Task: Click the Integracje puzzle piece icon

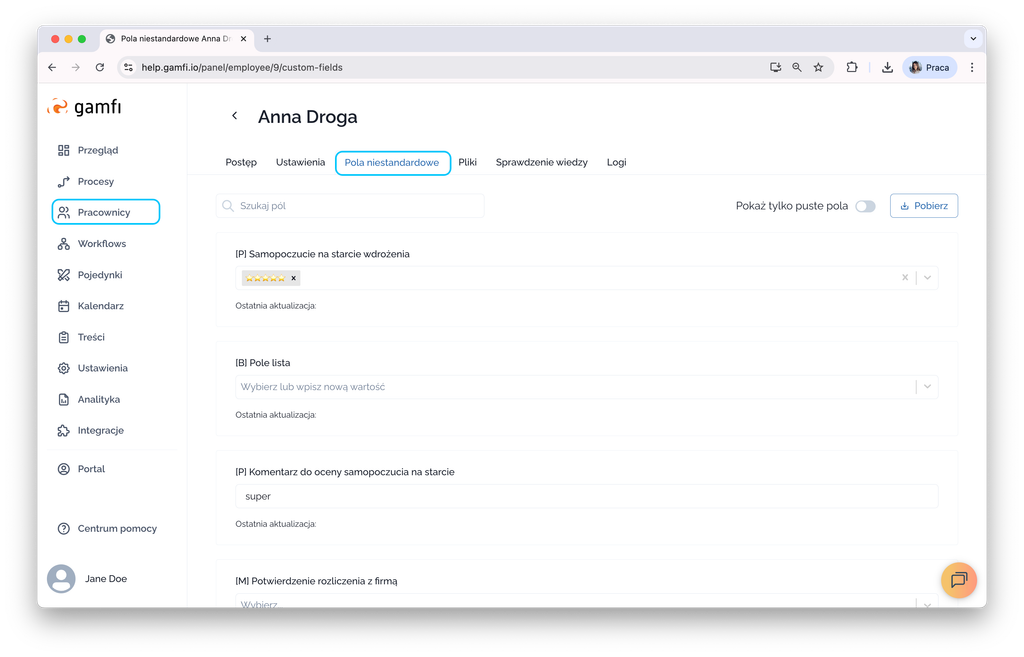Action: pyautogui.click(x=64, y=430)
